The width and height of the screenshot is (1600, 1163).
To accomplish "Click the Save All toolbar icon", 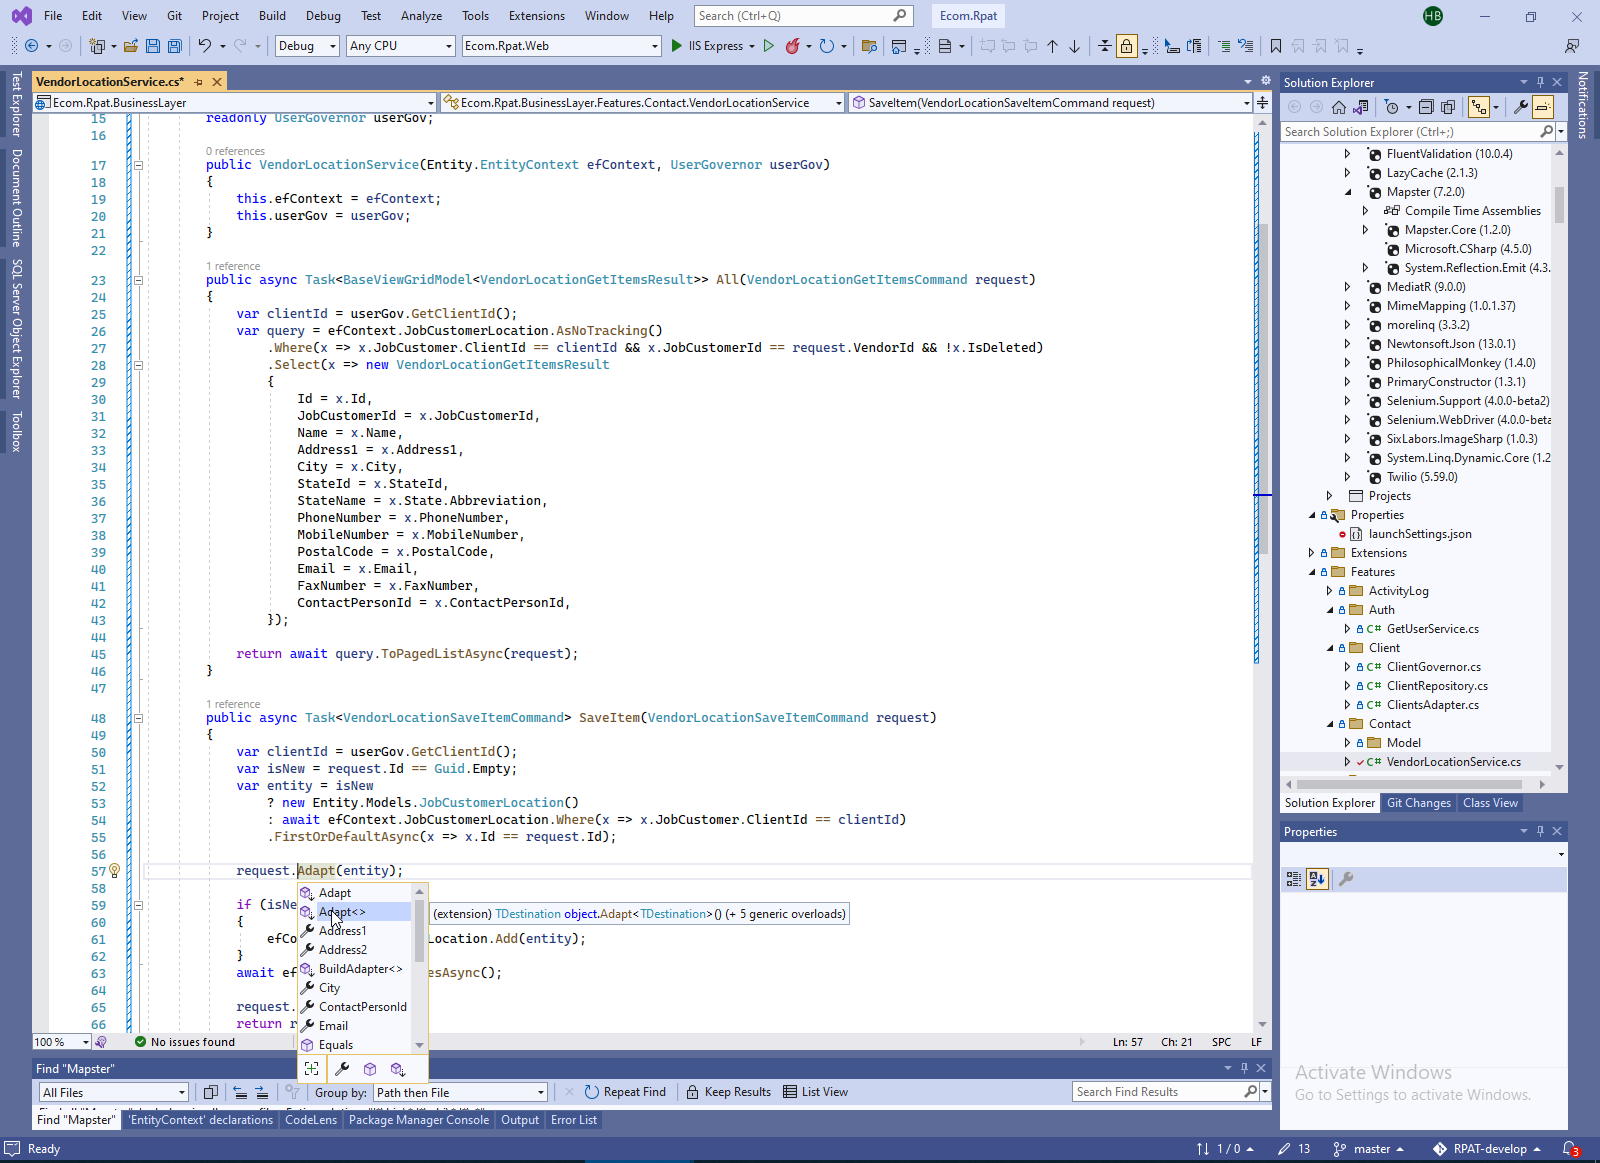I will [175, 46].
